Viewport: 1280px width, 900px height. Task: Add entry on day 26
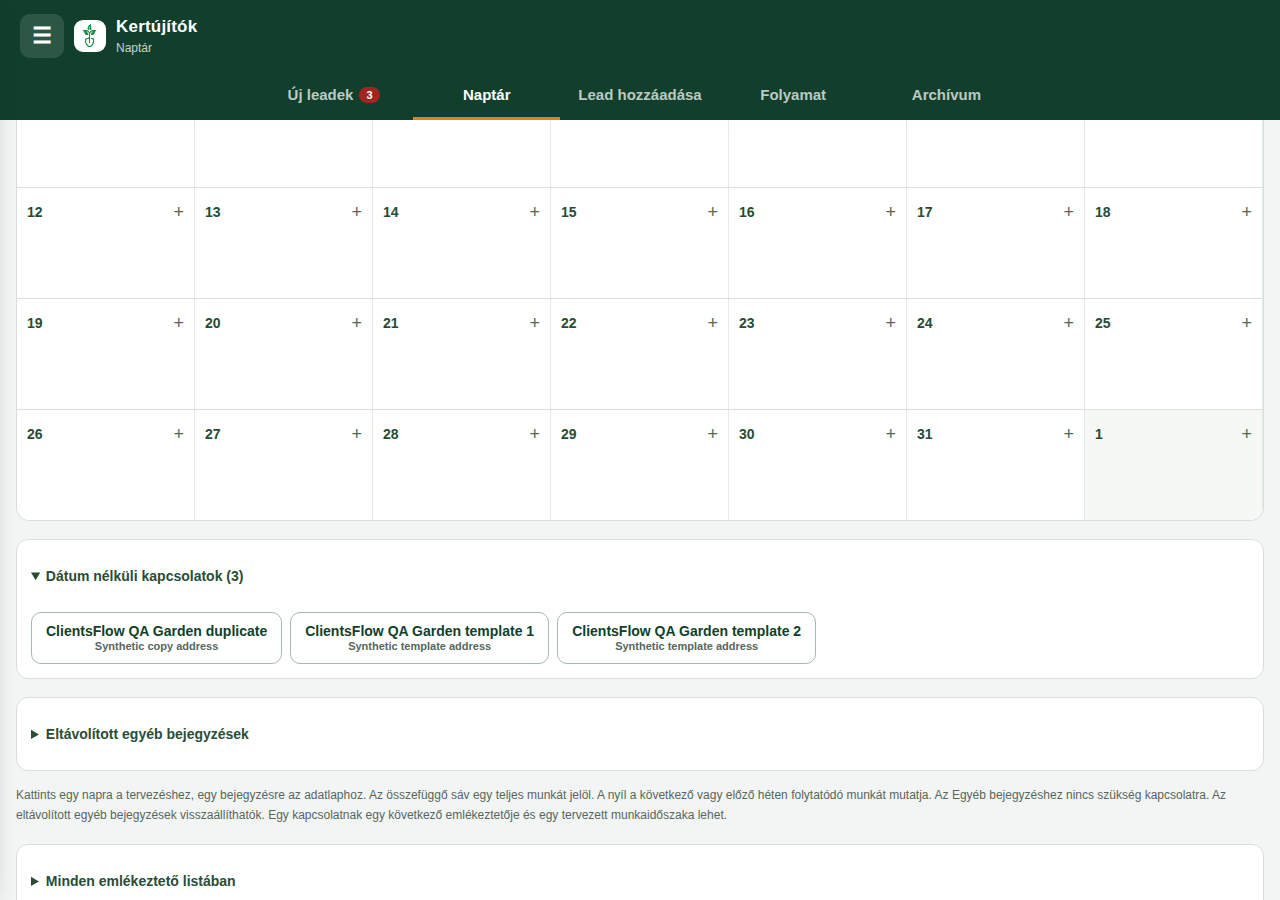(179, 434)
